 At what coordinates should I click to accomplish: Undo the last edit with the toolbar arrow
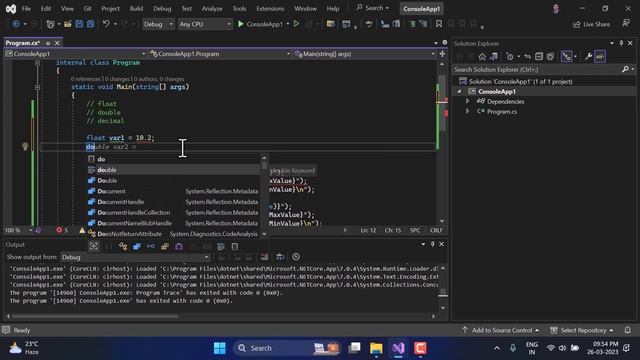106,24
